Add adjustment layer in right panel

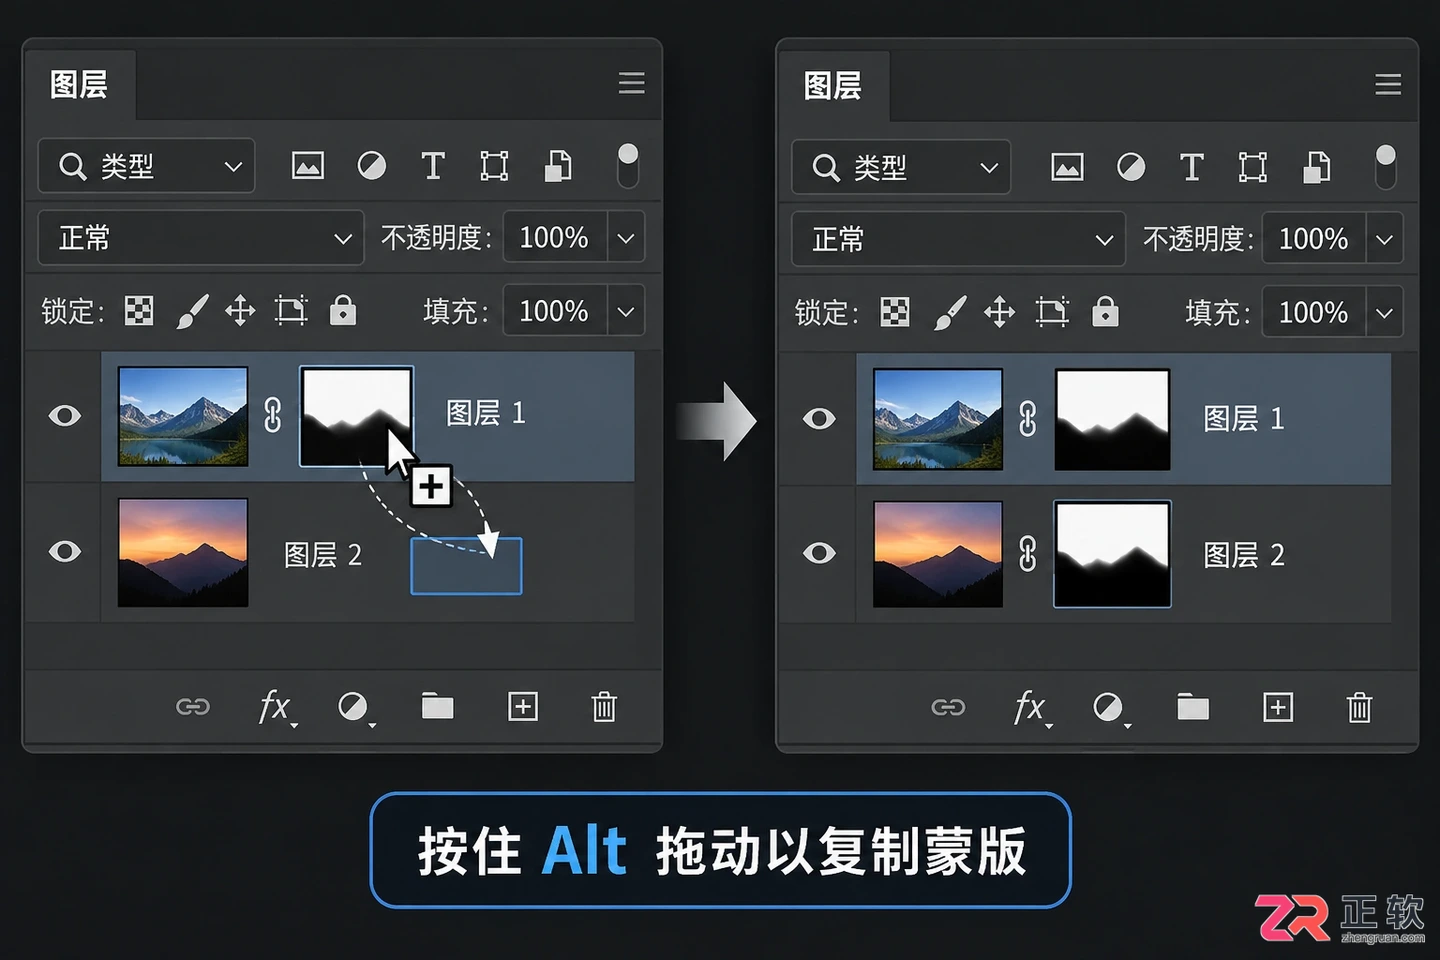click(1109, 708)
